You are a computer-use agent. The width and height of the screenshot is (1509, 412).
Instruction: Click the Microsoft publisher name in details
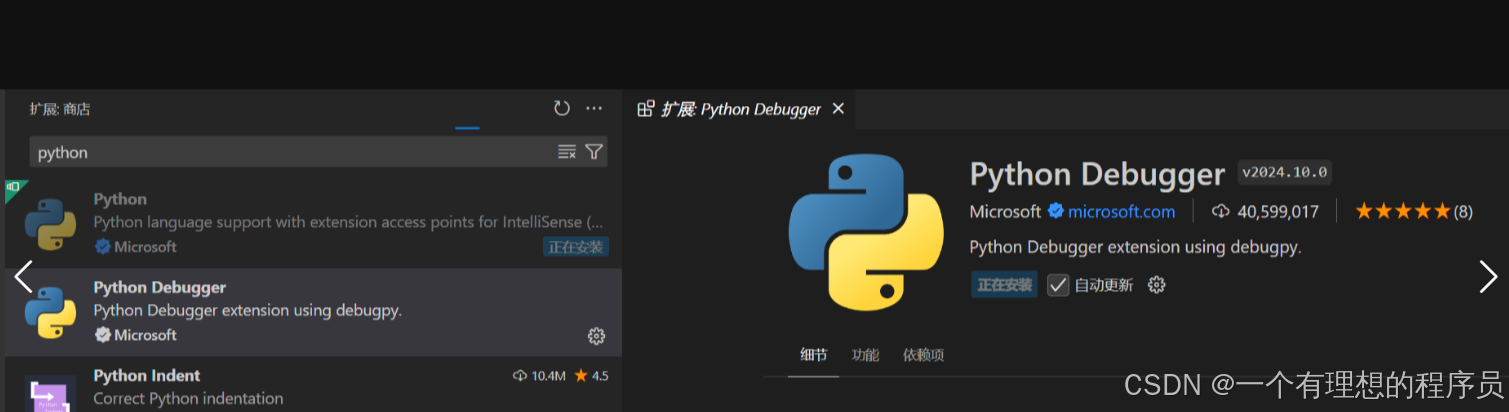[x=1005, y=211]
